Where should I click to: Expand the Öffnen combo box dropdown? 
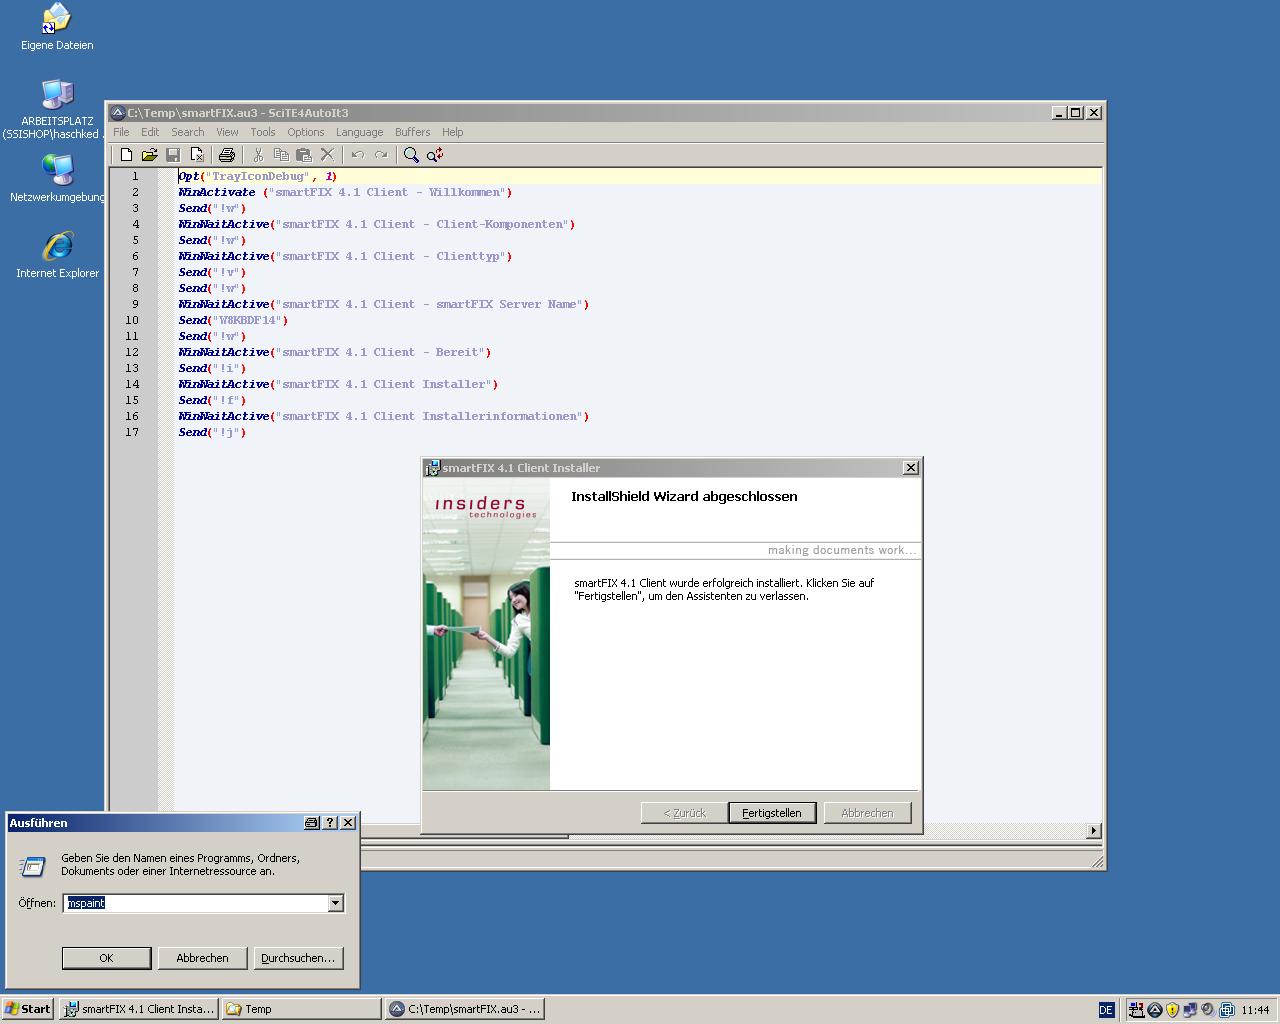coord(335,903)
